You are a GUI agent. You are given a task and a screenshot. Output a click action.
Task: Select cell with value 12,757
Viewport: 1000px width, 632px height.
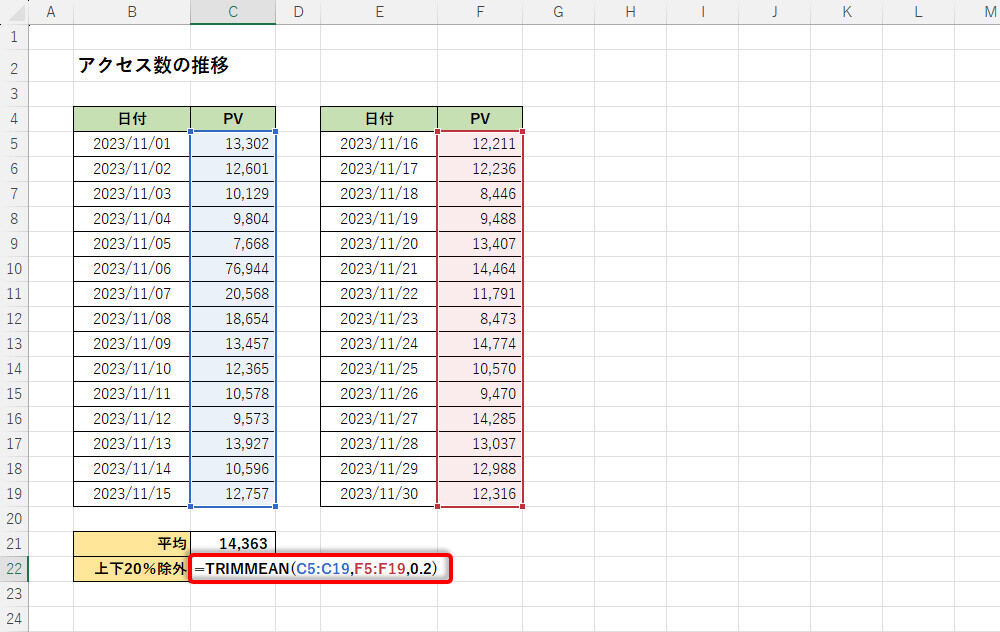coord(233,494)
